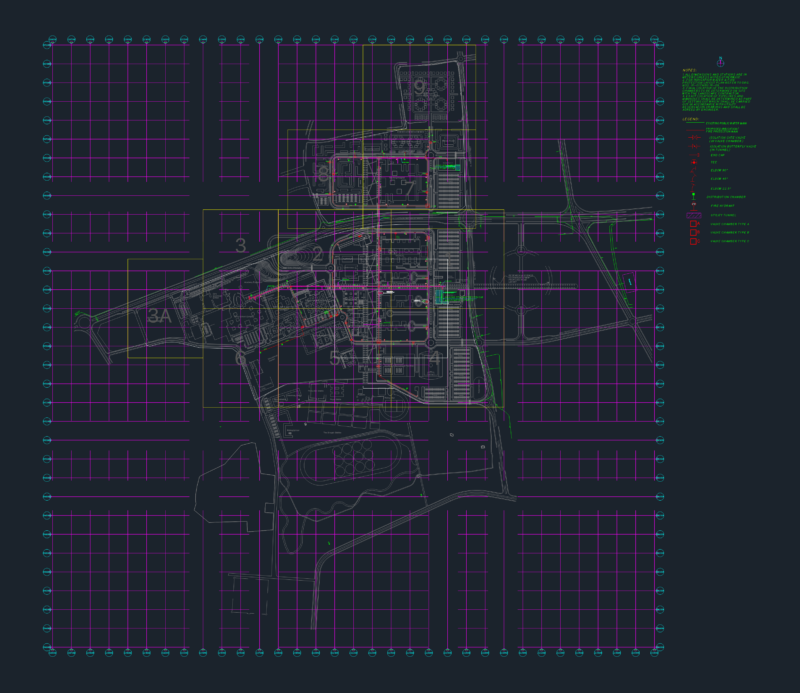This screenshot has height=693, width=800.
Task: Click the 'Fire Hydrant' legend label
Action: (x=722, y=206)
